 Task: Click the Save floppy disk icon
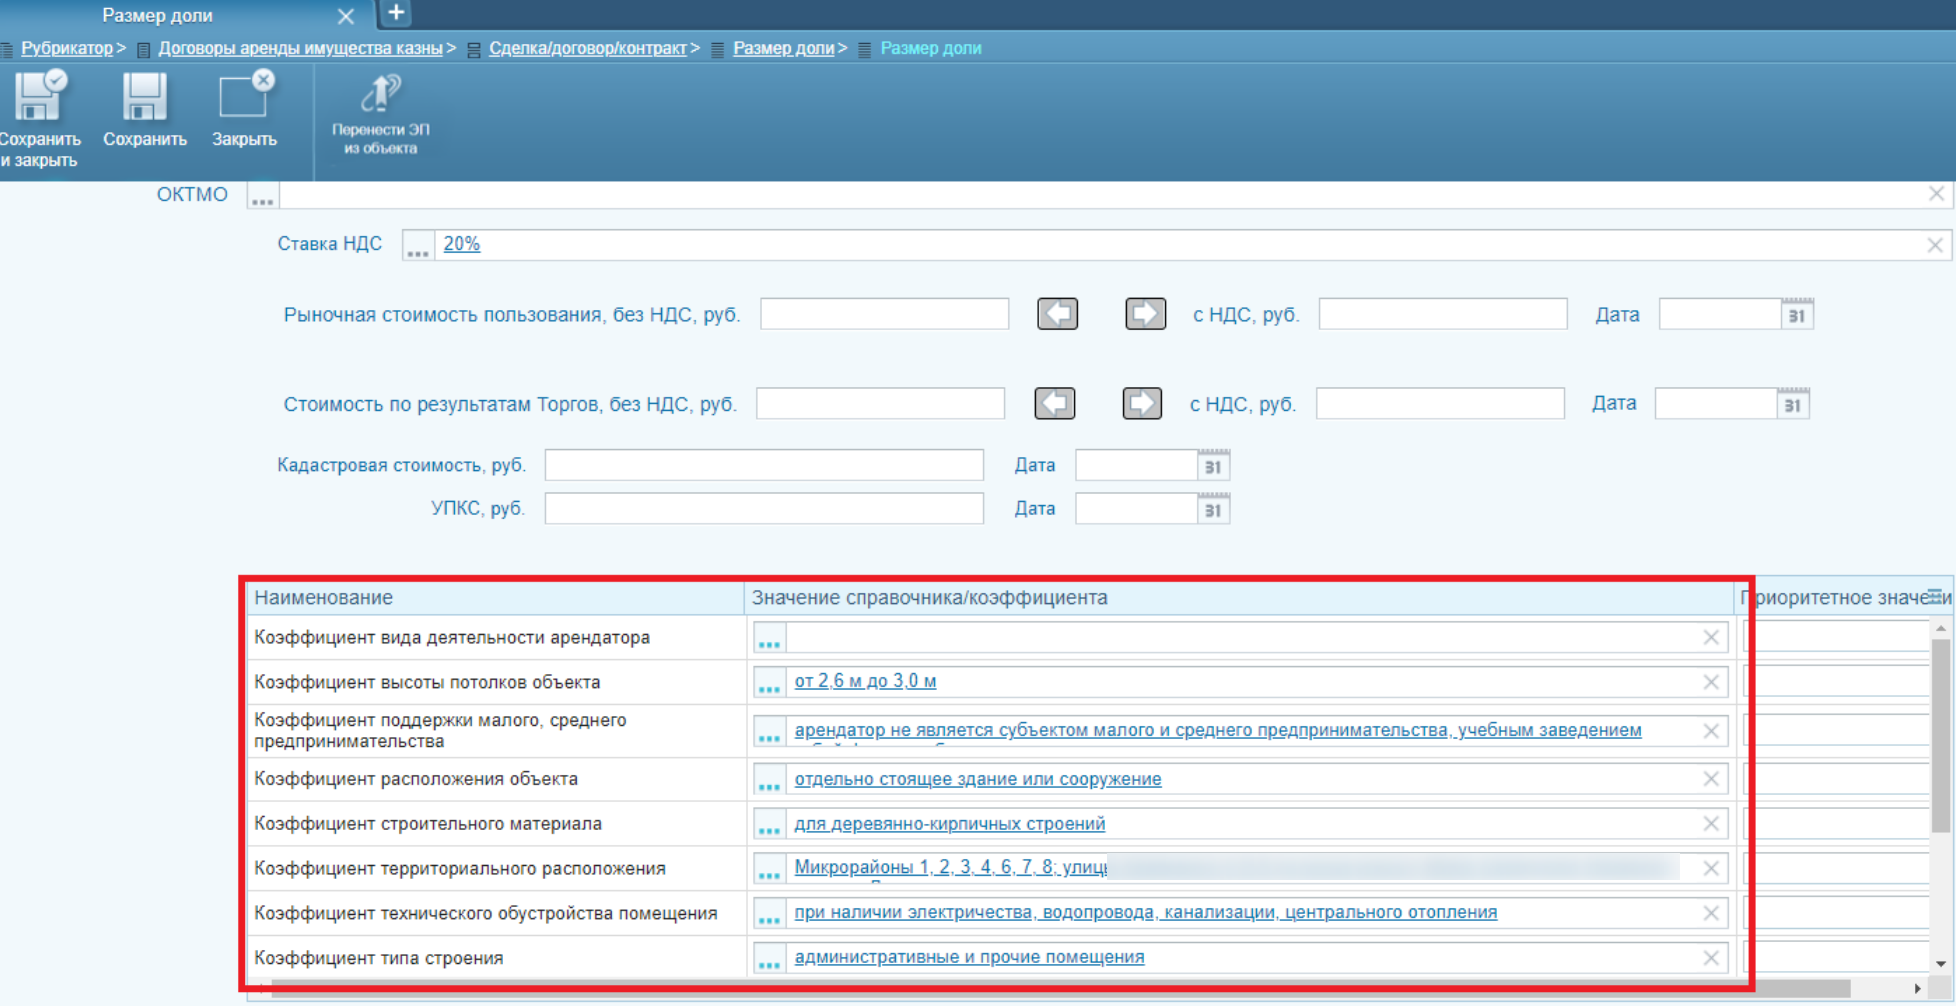[144, 98]
